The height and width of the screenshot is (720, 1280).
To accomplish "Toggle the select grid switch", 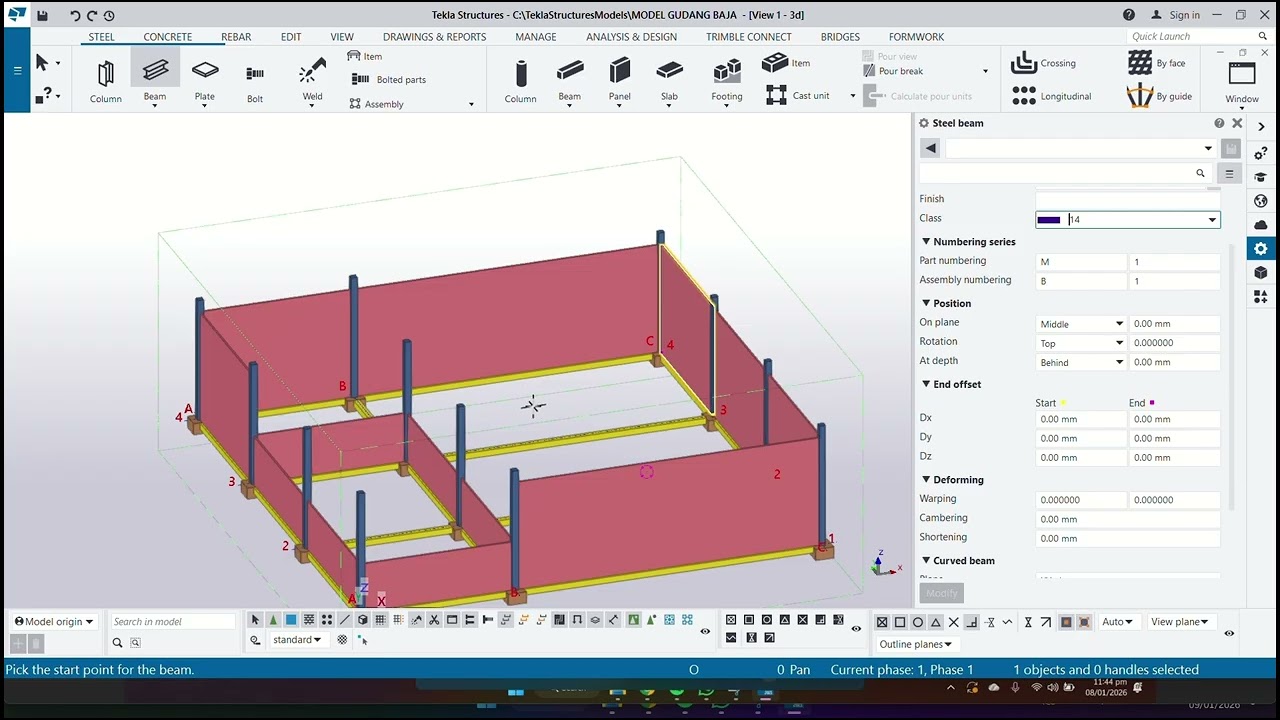I will (381, 620).
